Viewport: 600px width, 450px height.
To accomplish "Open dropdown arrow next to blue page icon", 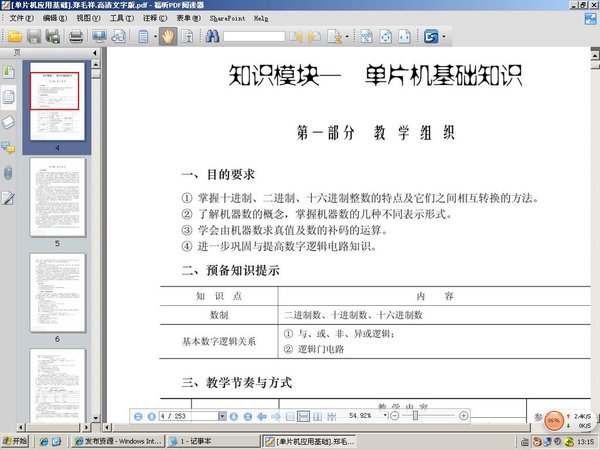I will coord(155,37).
